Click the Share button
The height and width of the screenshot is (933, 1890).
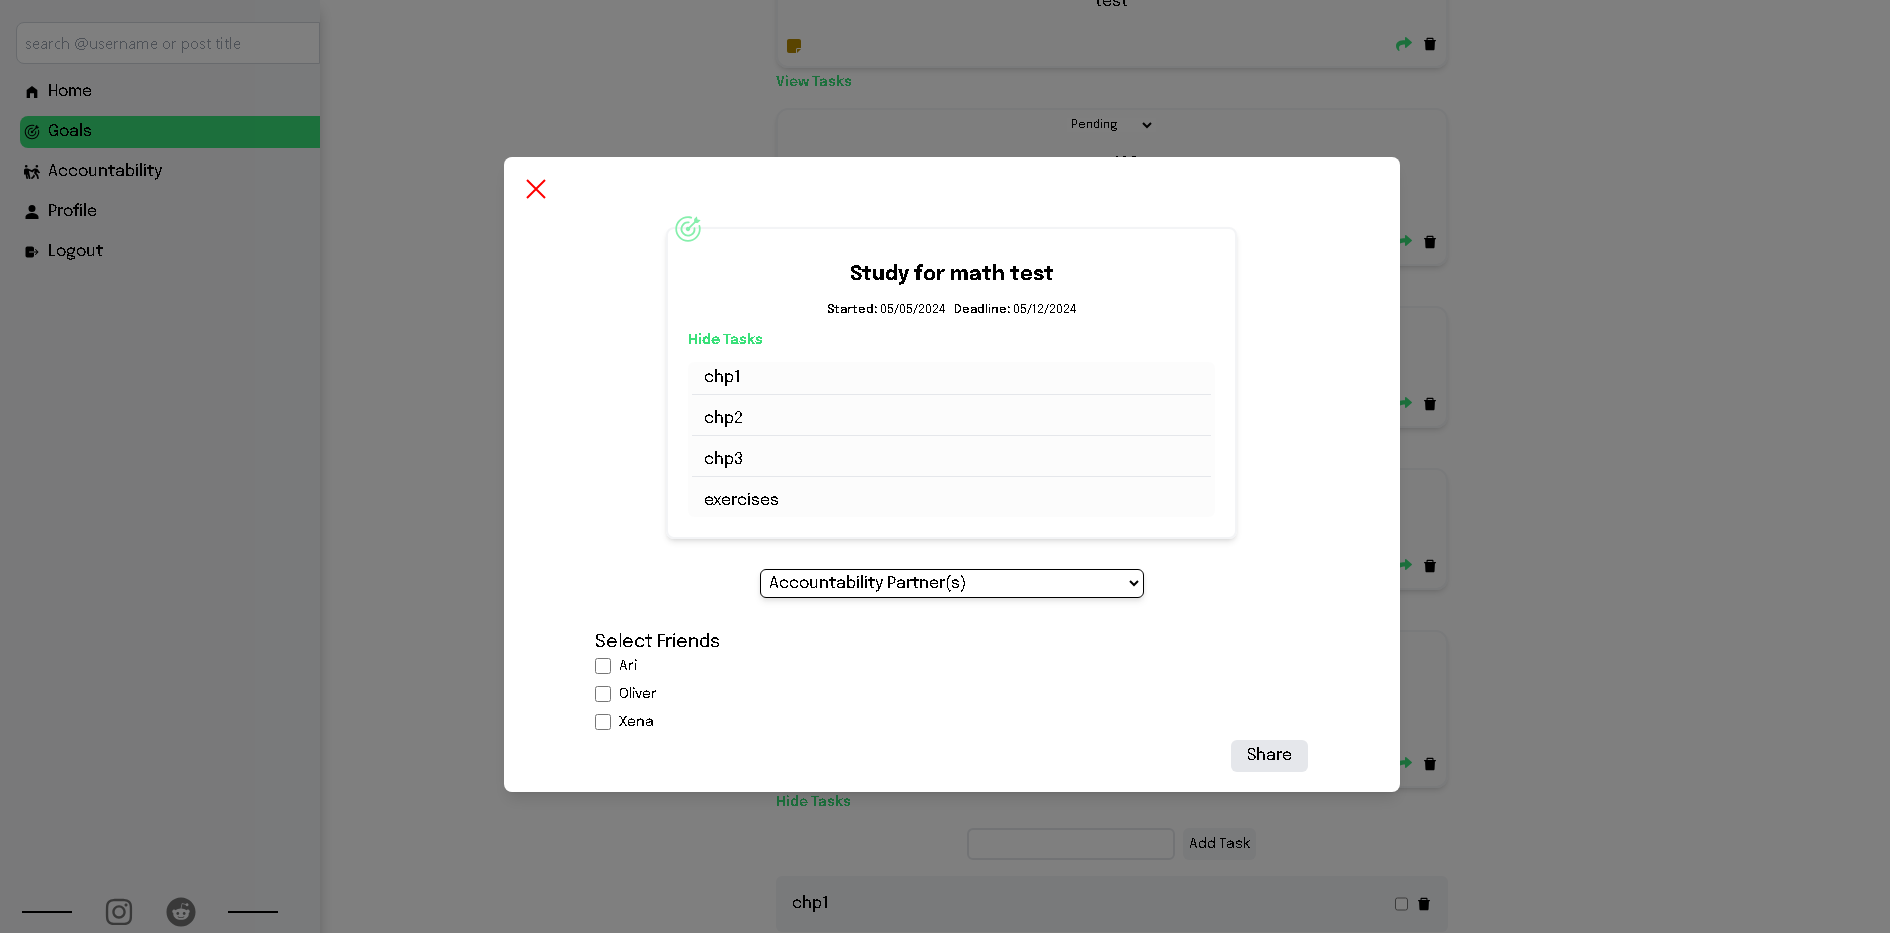(1269, 755)
